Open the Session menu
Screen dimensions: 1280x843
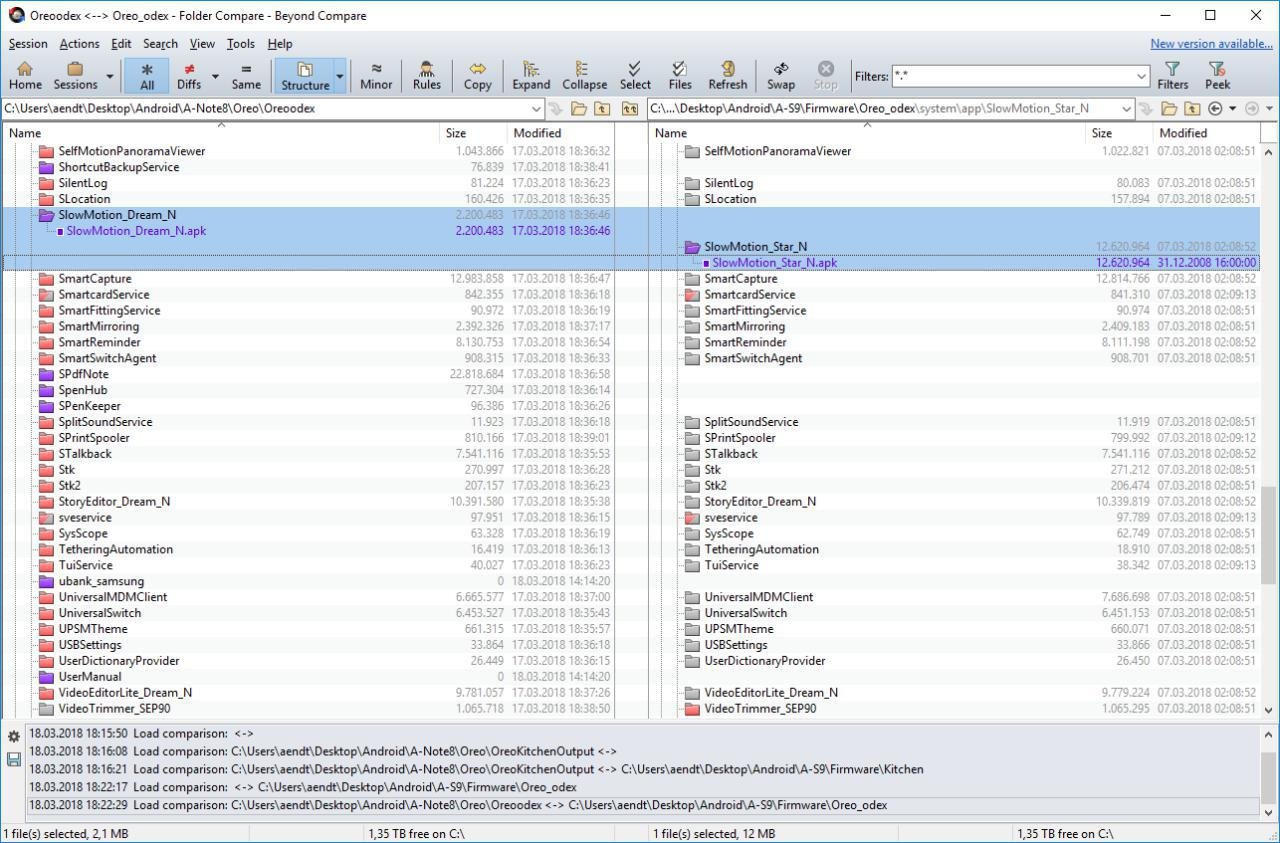pos(28,44)
